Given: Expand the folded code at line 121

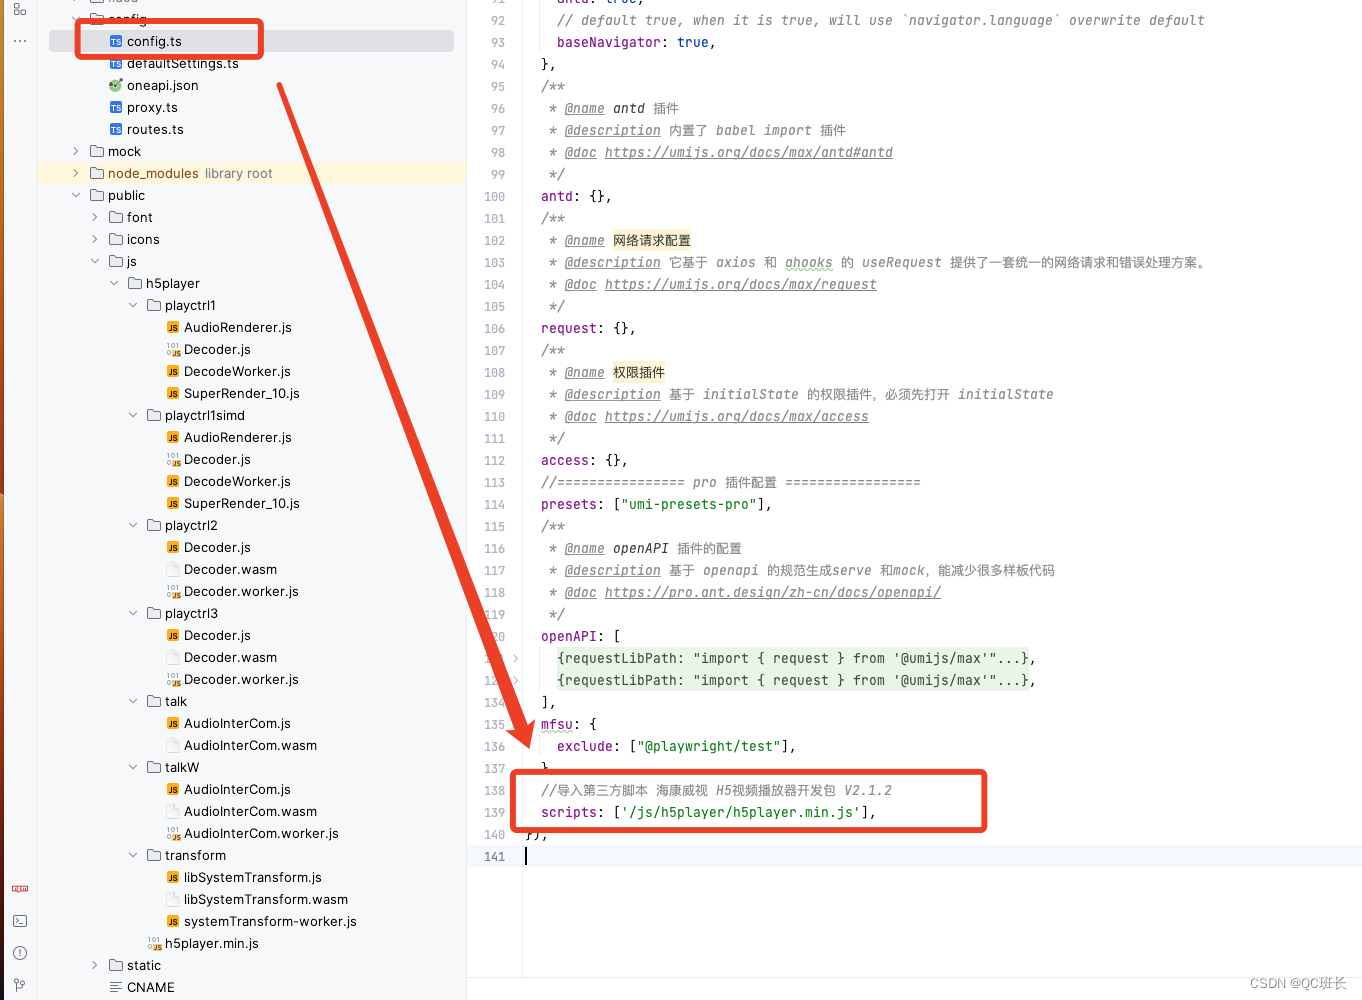Looking at the screenshot, I should tap(514, 658).
